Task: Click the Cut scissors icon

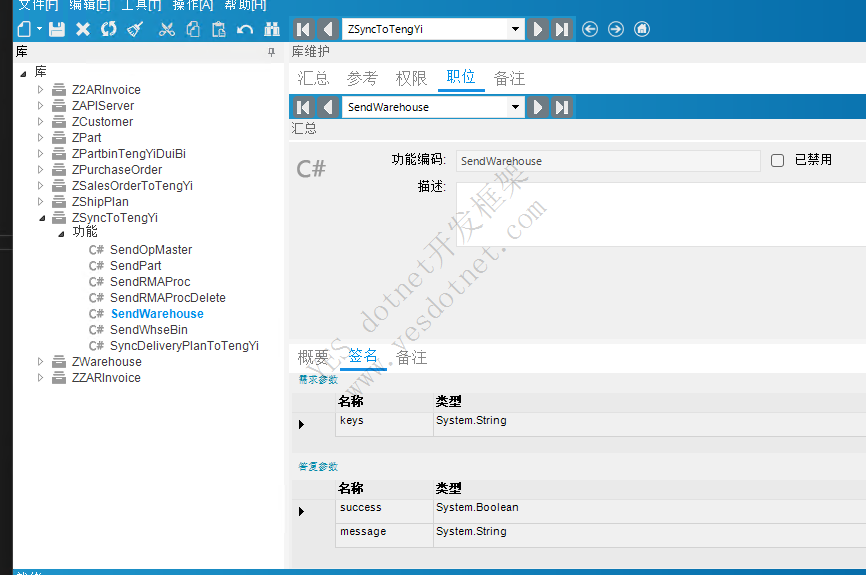Action: pos(166,29)
